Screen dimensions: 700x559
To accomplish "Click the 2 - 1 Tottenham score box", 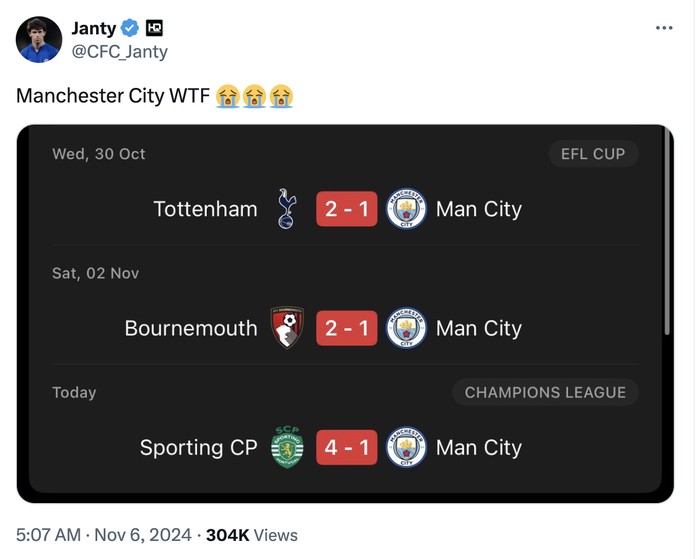I will coord(347,209).
